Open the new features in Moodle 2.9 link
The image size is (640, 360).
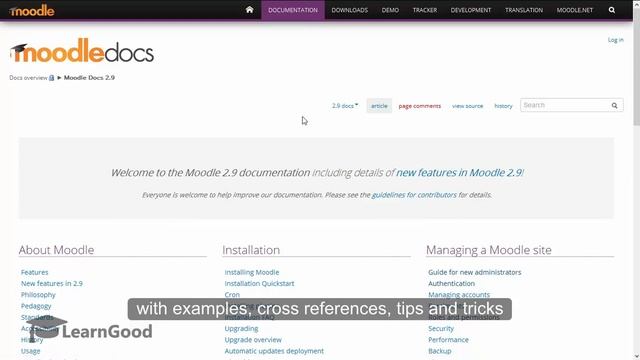click(459, 173)
